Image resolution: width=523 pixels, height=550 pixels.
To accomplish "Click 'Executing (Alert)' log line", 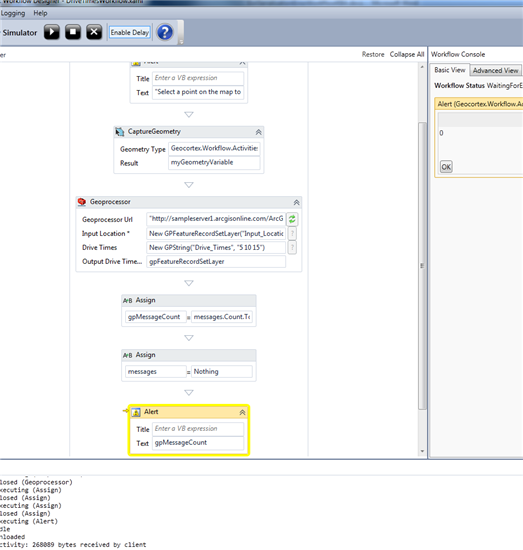I will 29,521.
